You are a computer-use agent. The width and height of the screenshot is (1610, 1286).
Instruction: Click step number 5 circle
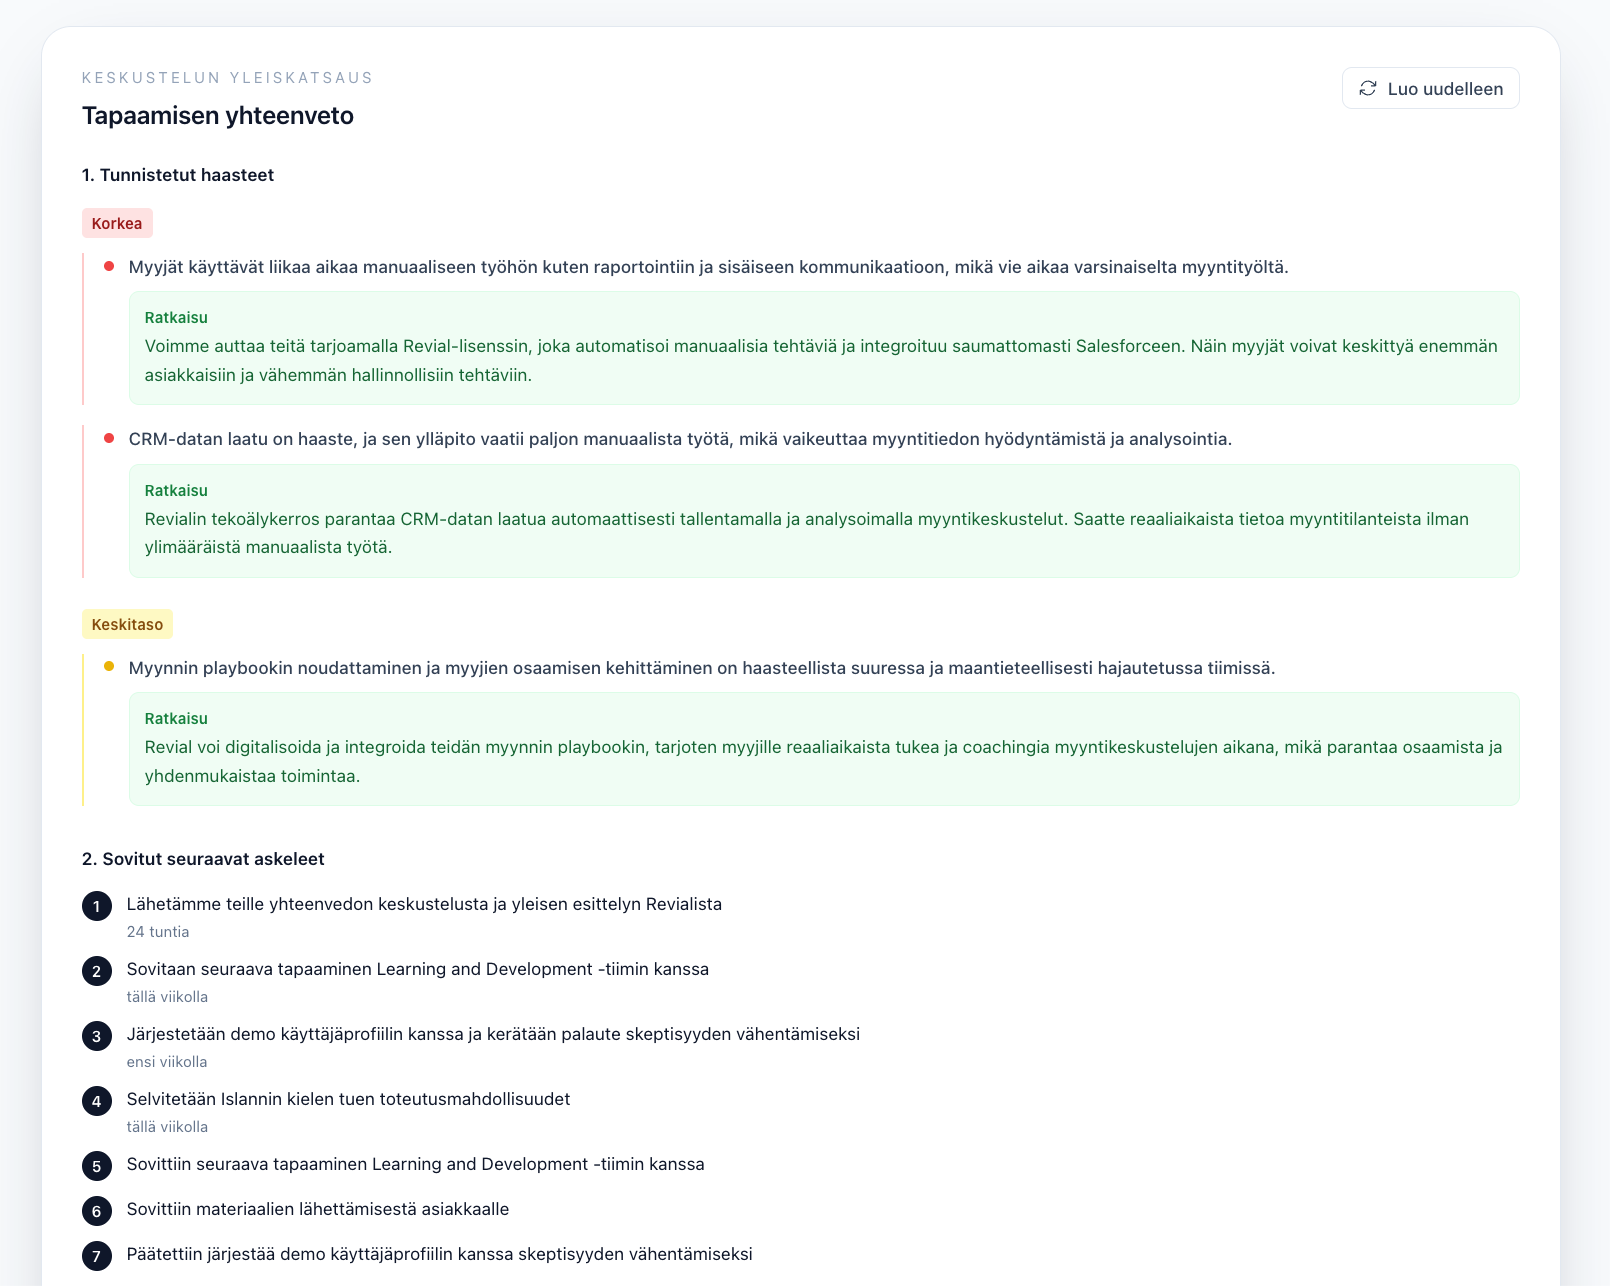click(97, 1166)
